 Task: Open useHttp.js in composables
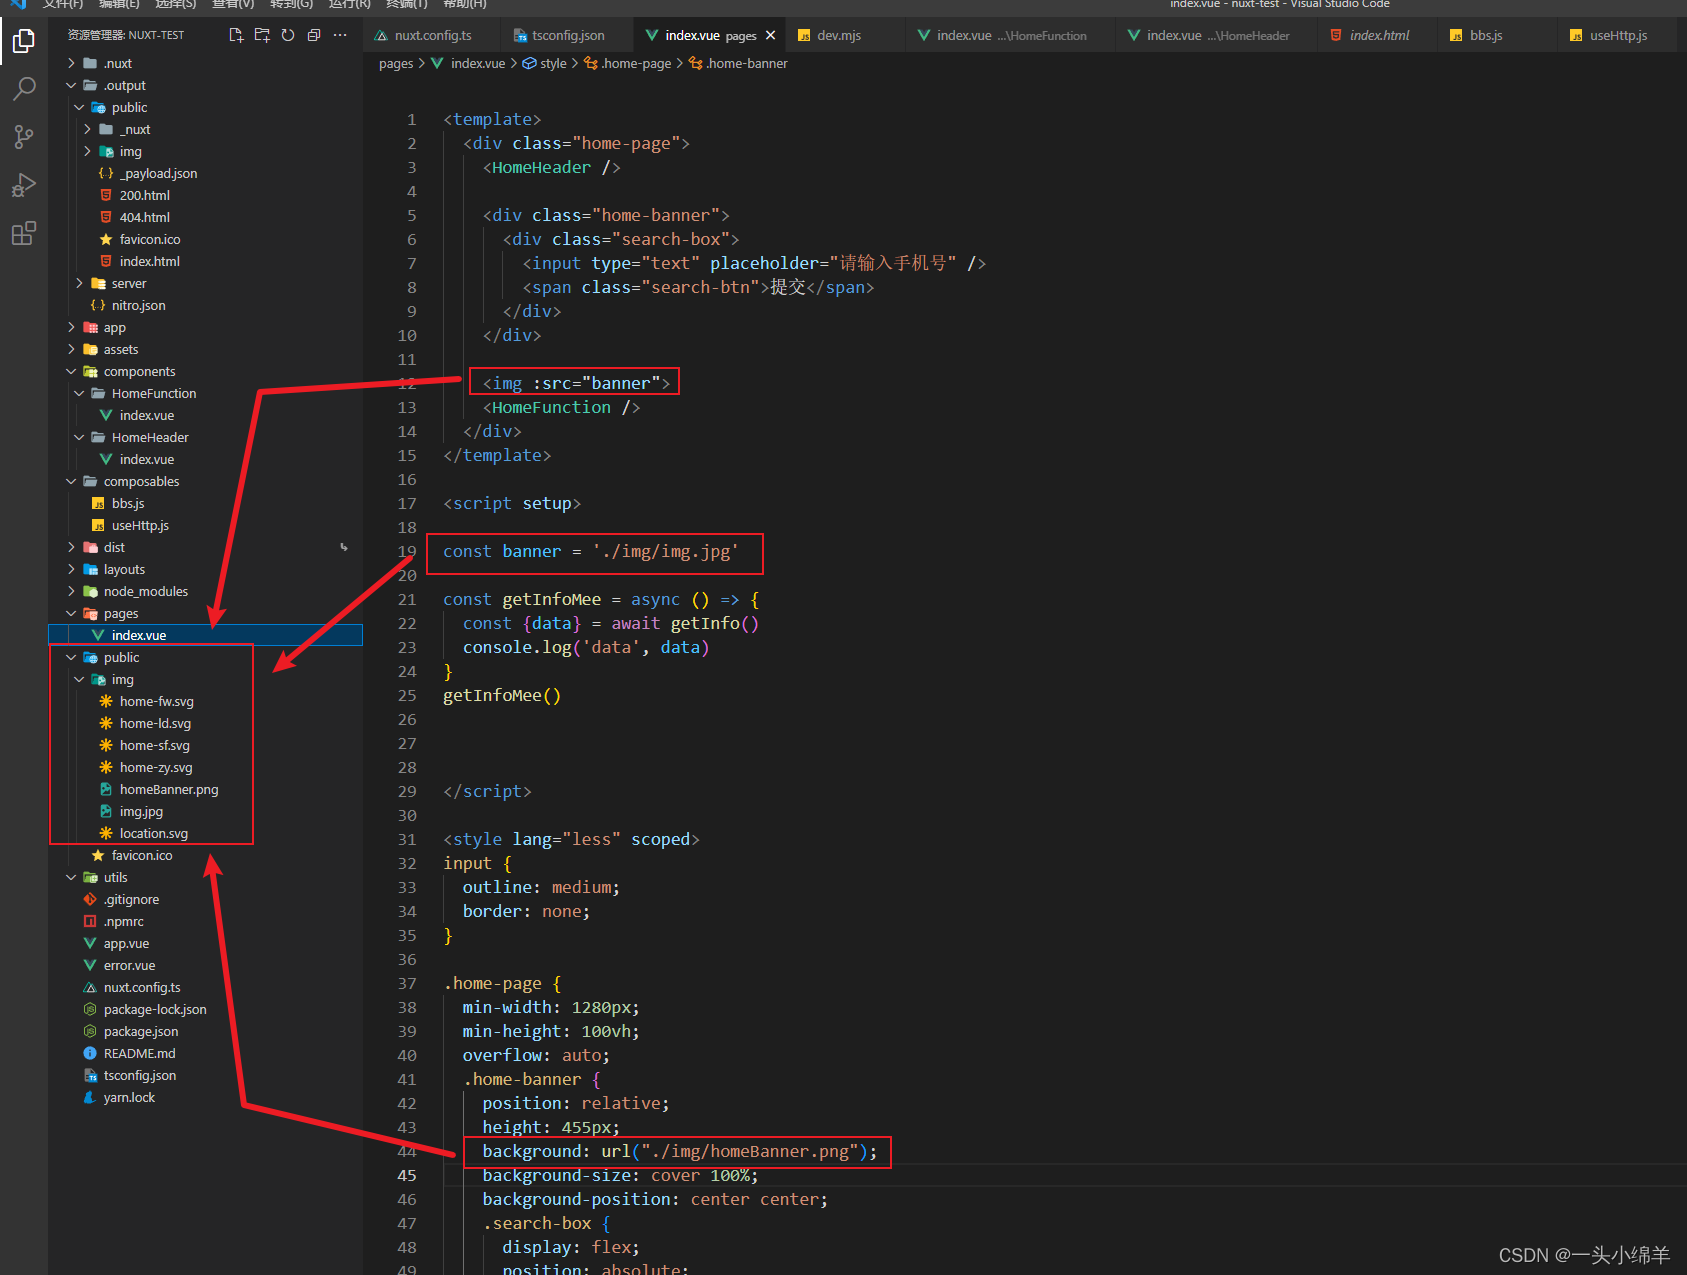tap(140, 525)
